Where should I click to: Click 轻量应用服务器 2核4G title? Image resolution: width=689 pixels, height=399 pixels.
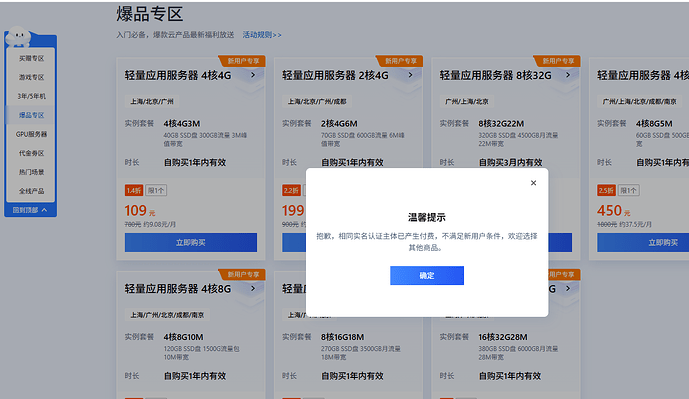tap(335, 76)
